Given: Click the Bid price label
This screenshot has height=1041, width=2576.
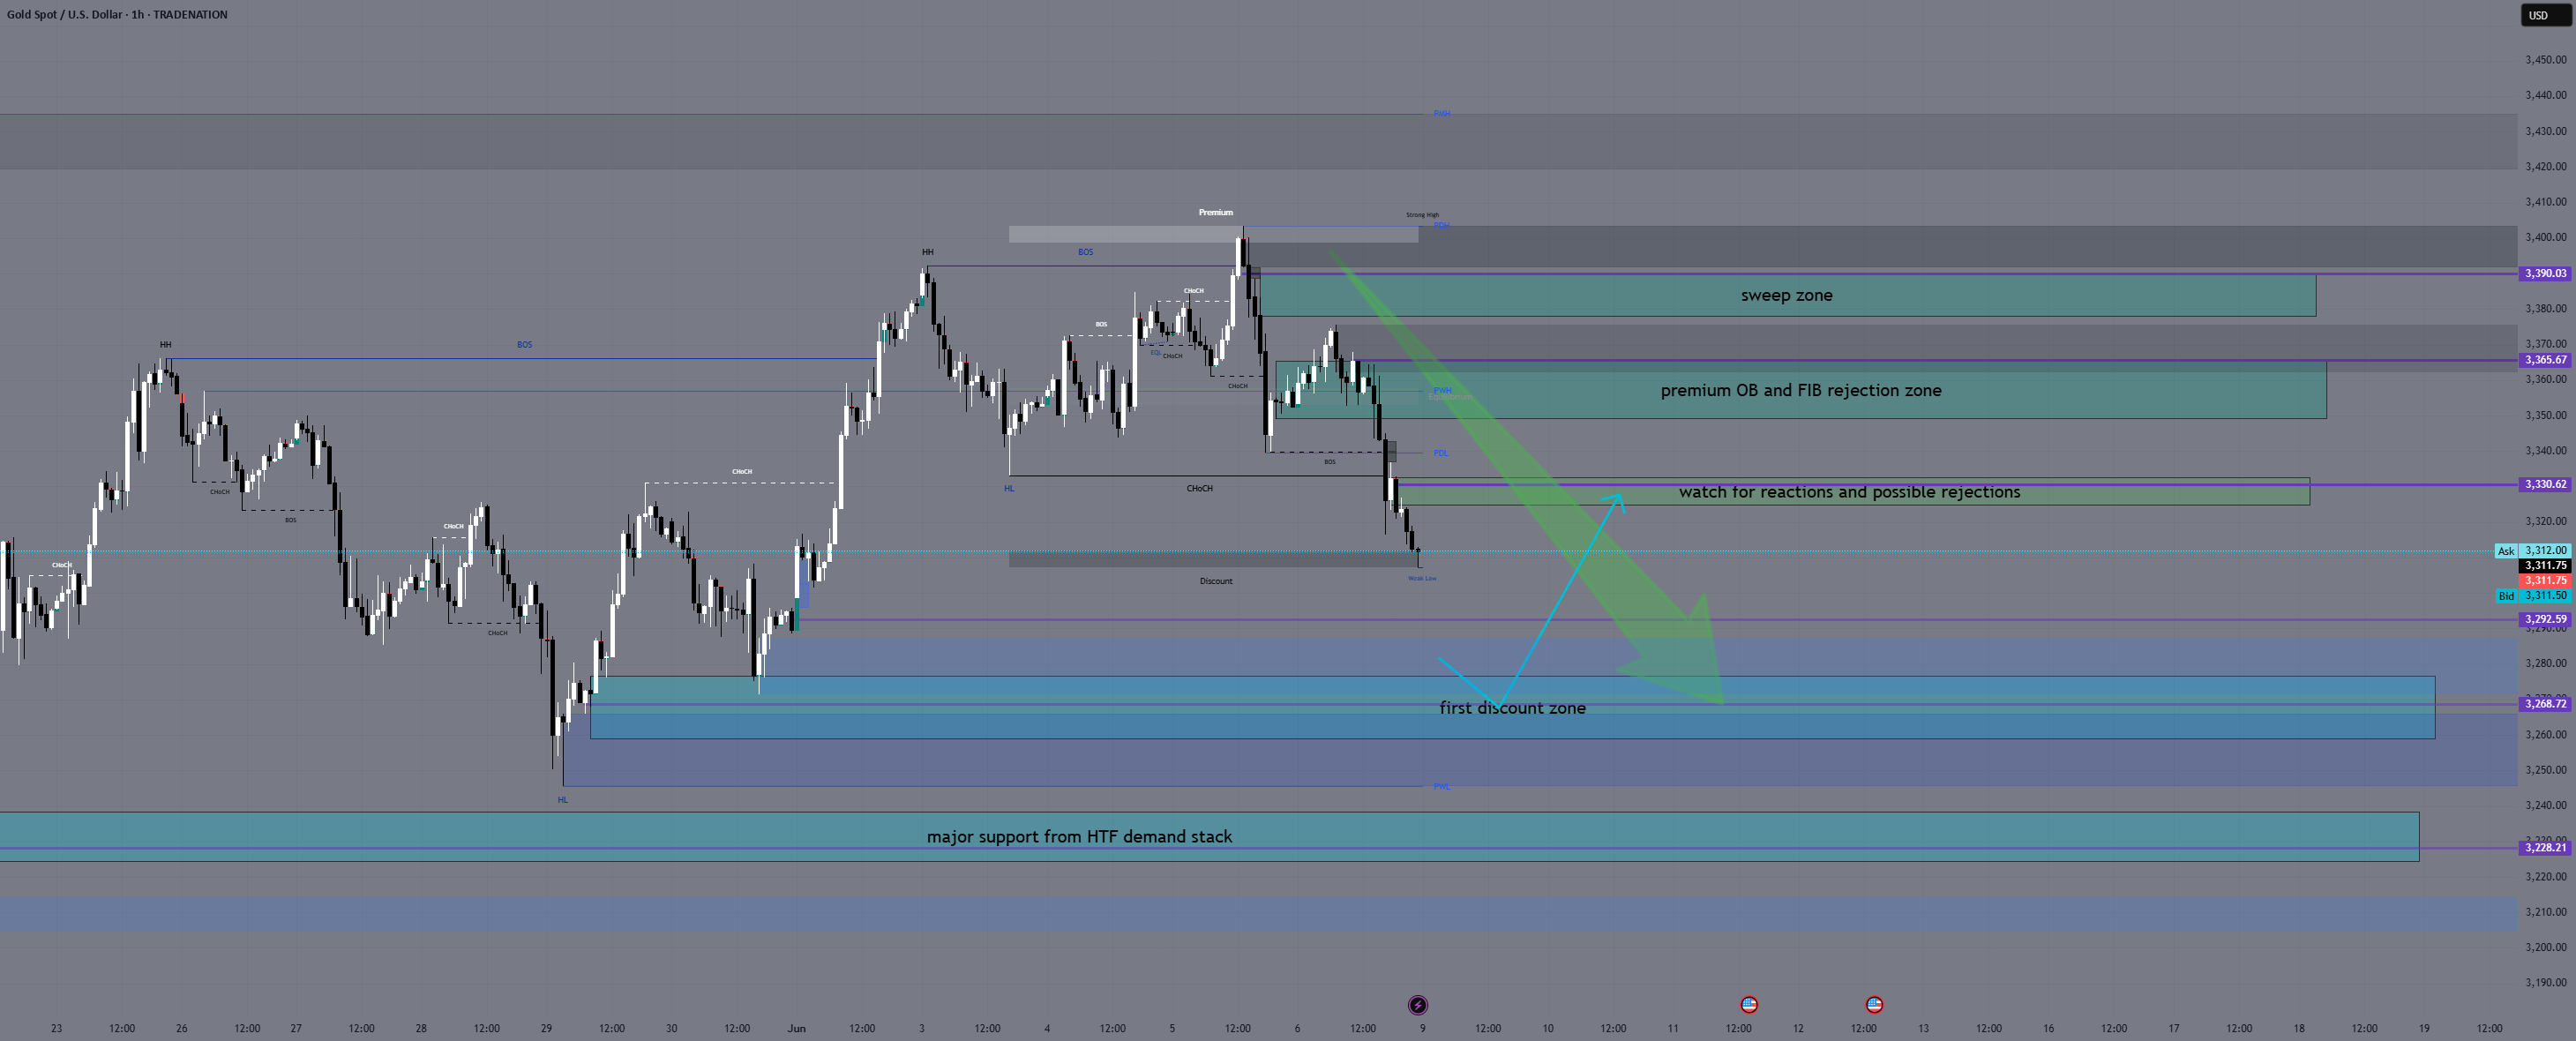Looking at the screenshot, I should [x=2505, y=596].
